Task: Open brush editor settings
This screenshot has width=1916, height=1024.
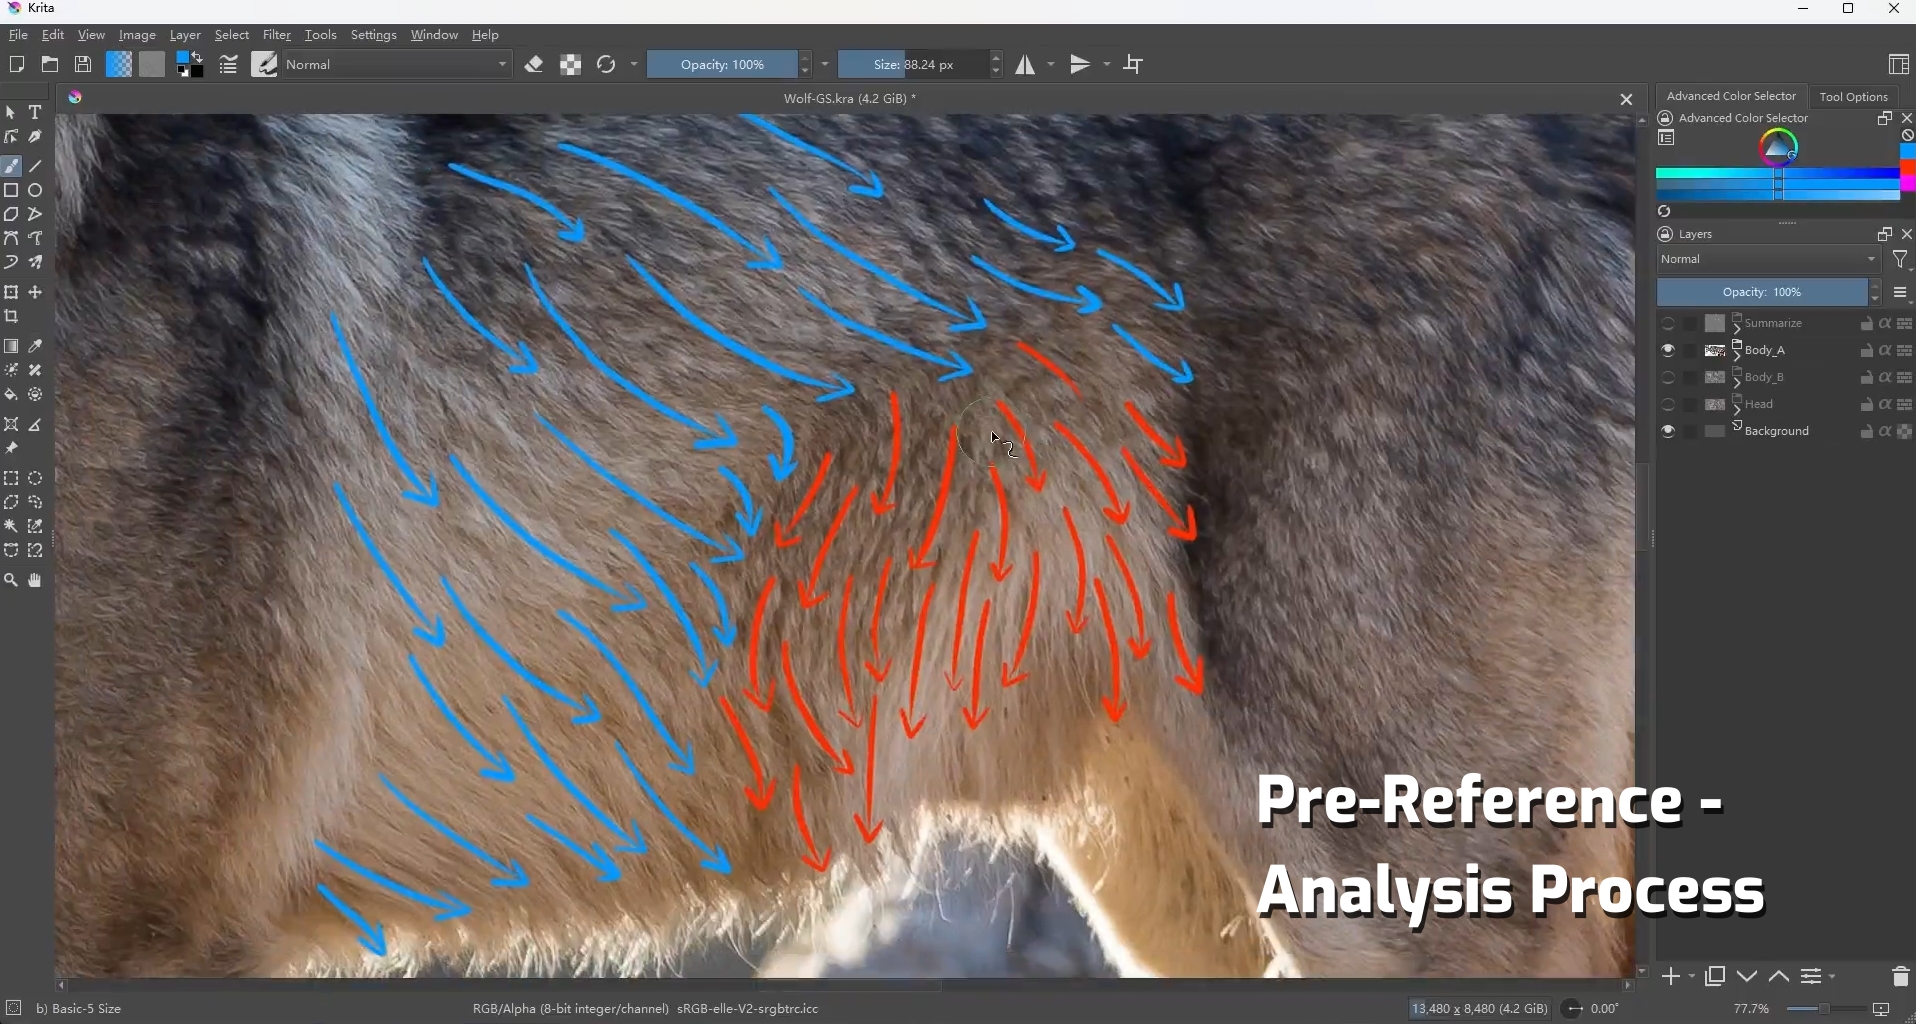Action: (230, 65)
